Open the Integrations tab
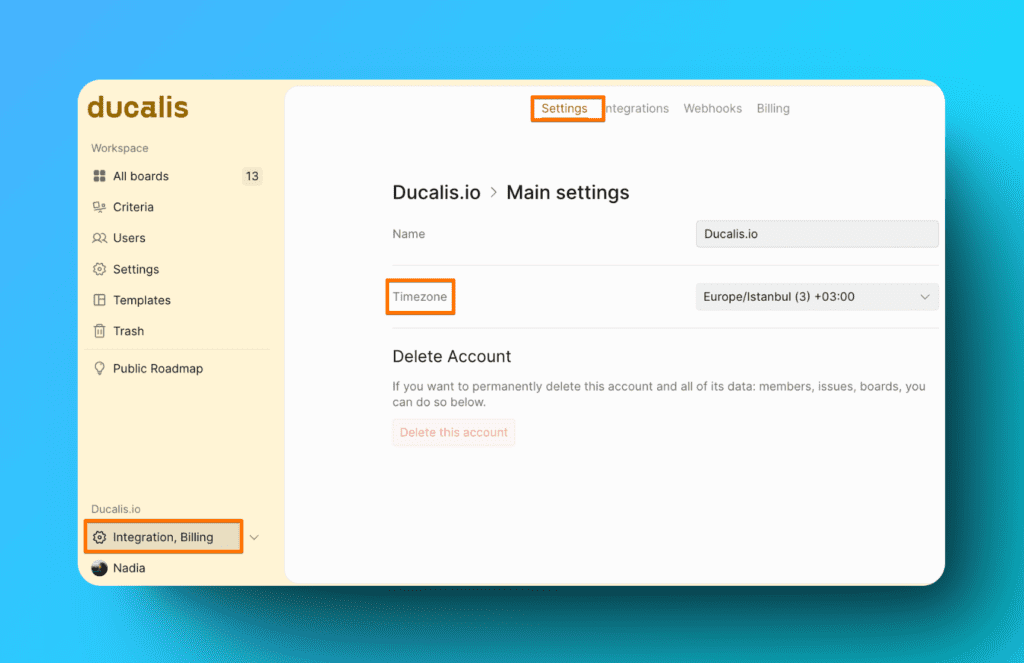Image resolution: width=1024 pixels, height=663 pixels. tap(638, 108)
